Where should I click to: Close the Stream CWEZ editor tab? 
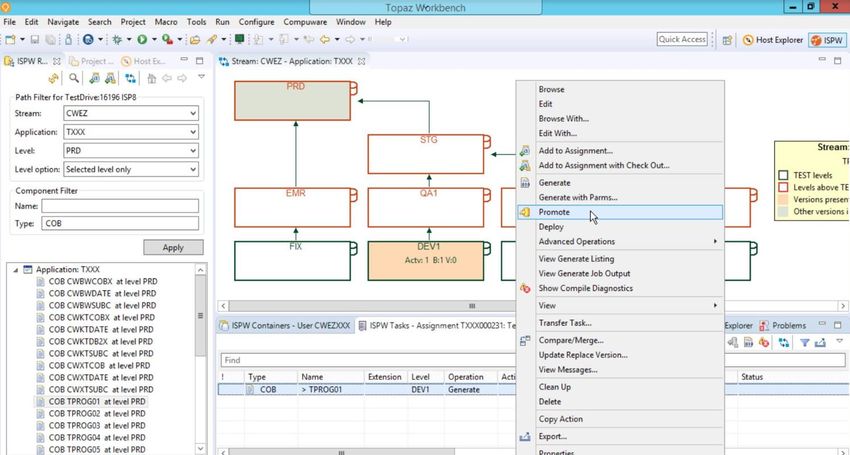362,61
